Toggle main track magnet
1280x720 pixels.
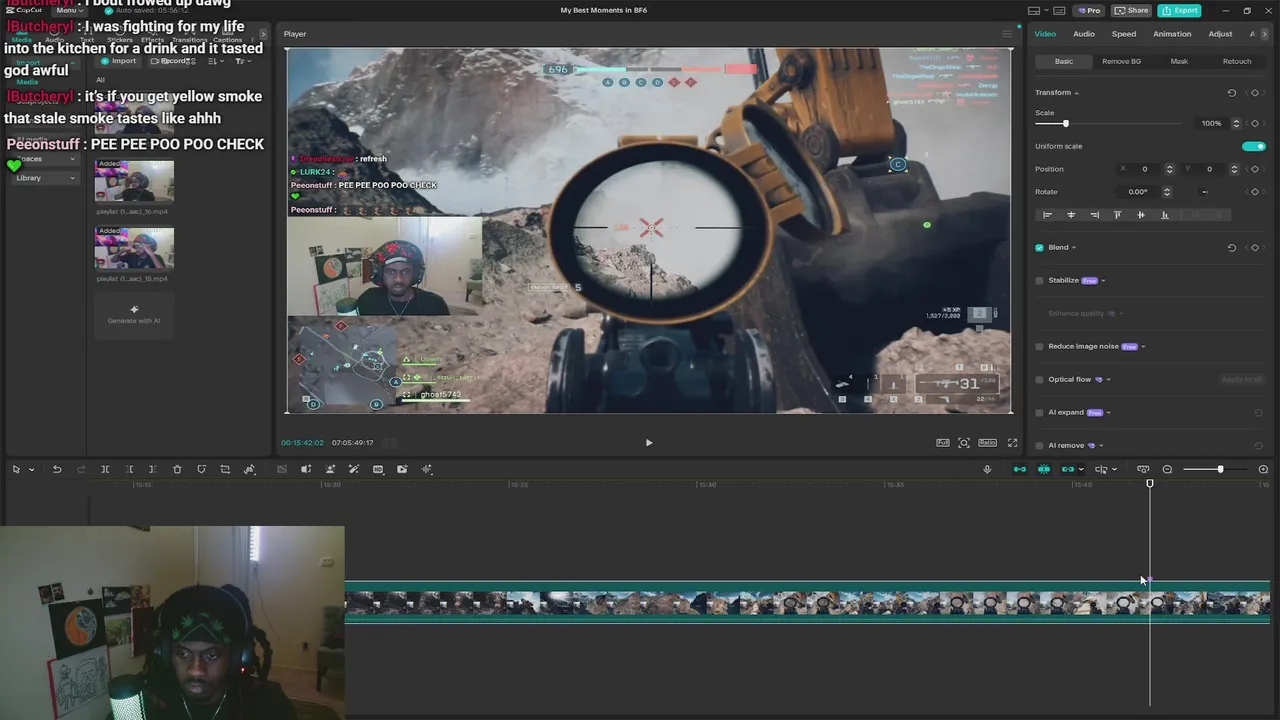pos(1020,469)
